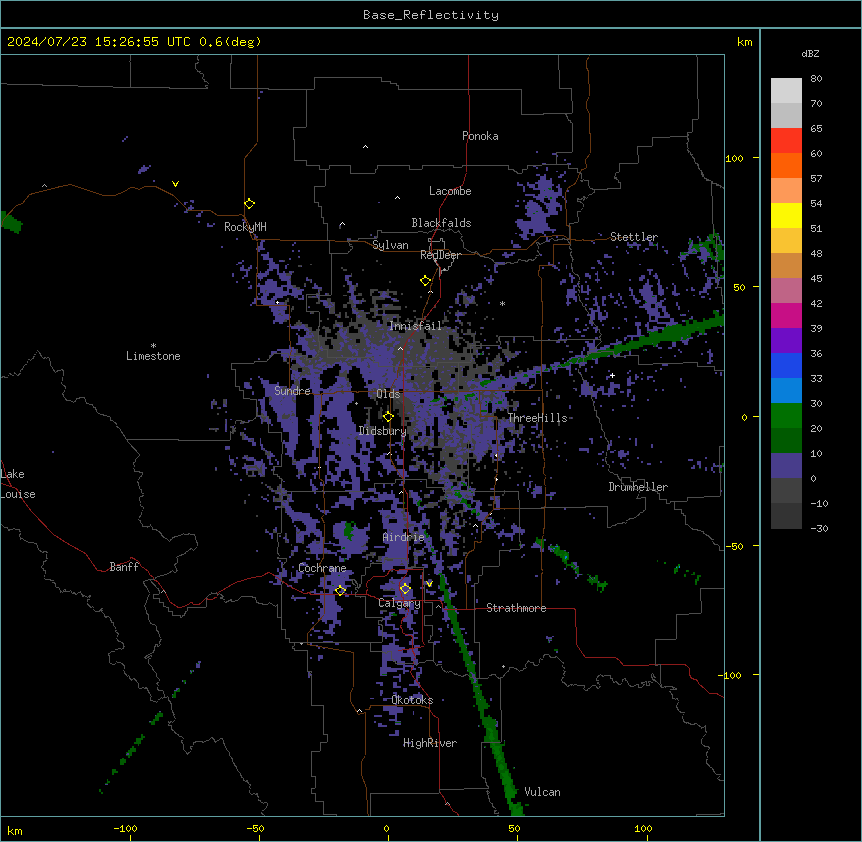The height and width of the screenshot is (842, 862).
Task: Click the Banff town label
Action: (124, 567)
